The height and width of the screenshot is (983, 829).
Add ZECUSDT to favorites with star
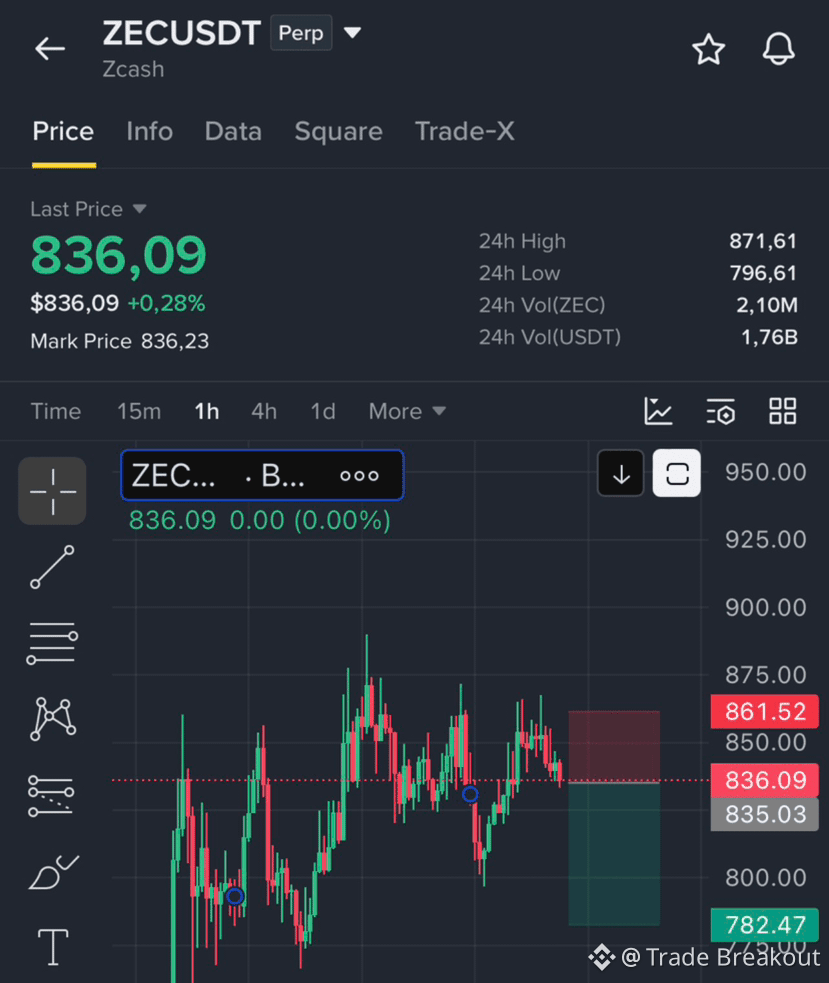pyautogui.click(x=709, y=49)
